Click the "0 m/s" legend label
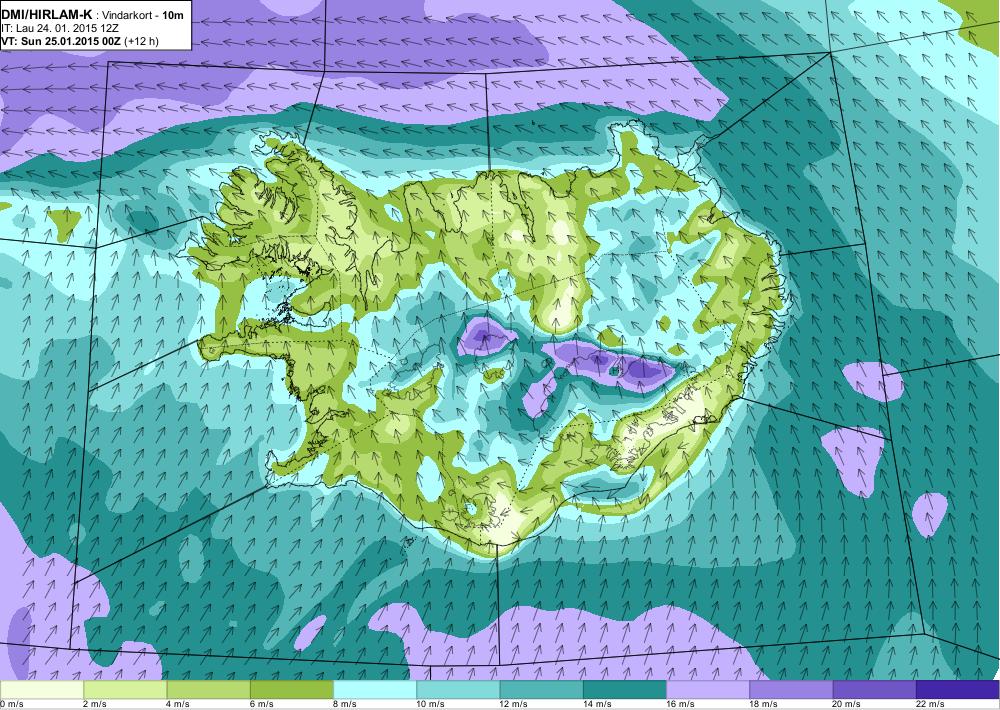 click(x=11, y=704)
